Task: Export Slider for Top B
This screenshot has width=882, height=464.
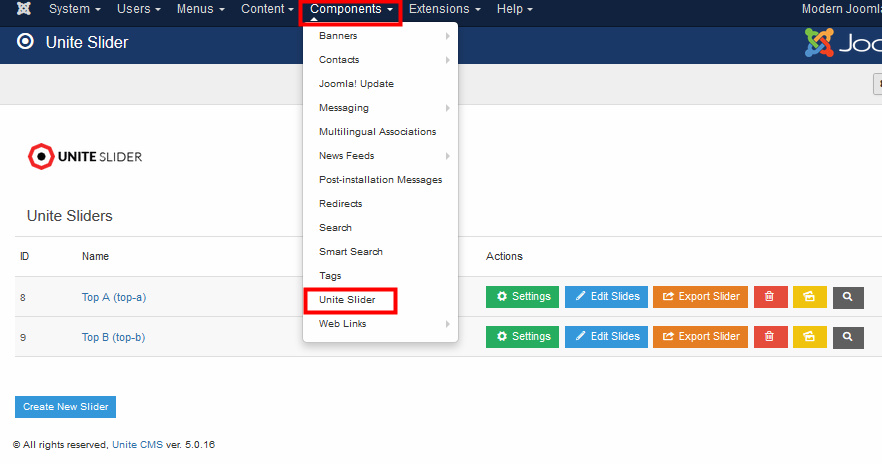Action: 700,336
